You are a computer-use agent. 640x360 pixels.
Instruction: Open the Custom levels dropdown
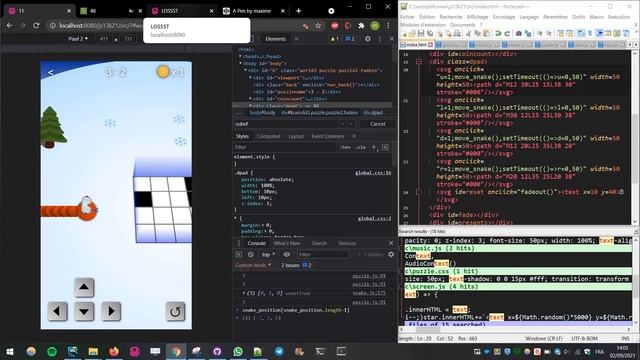tap(253, 265)
